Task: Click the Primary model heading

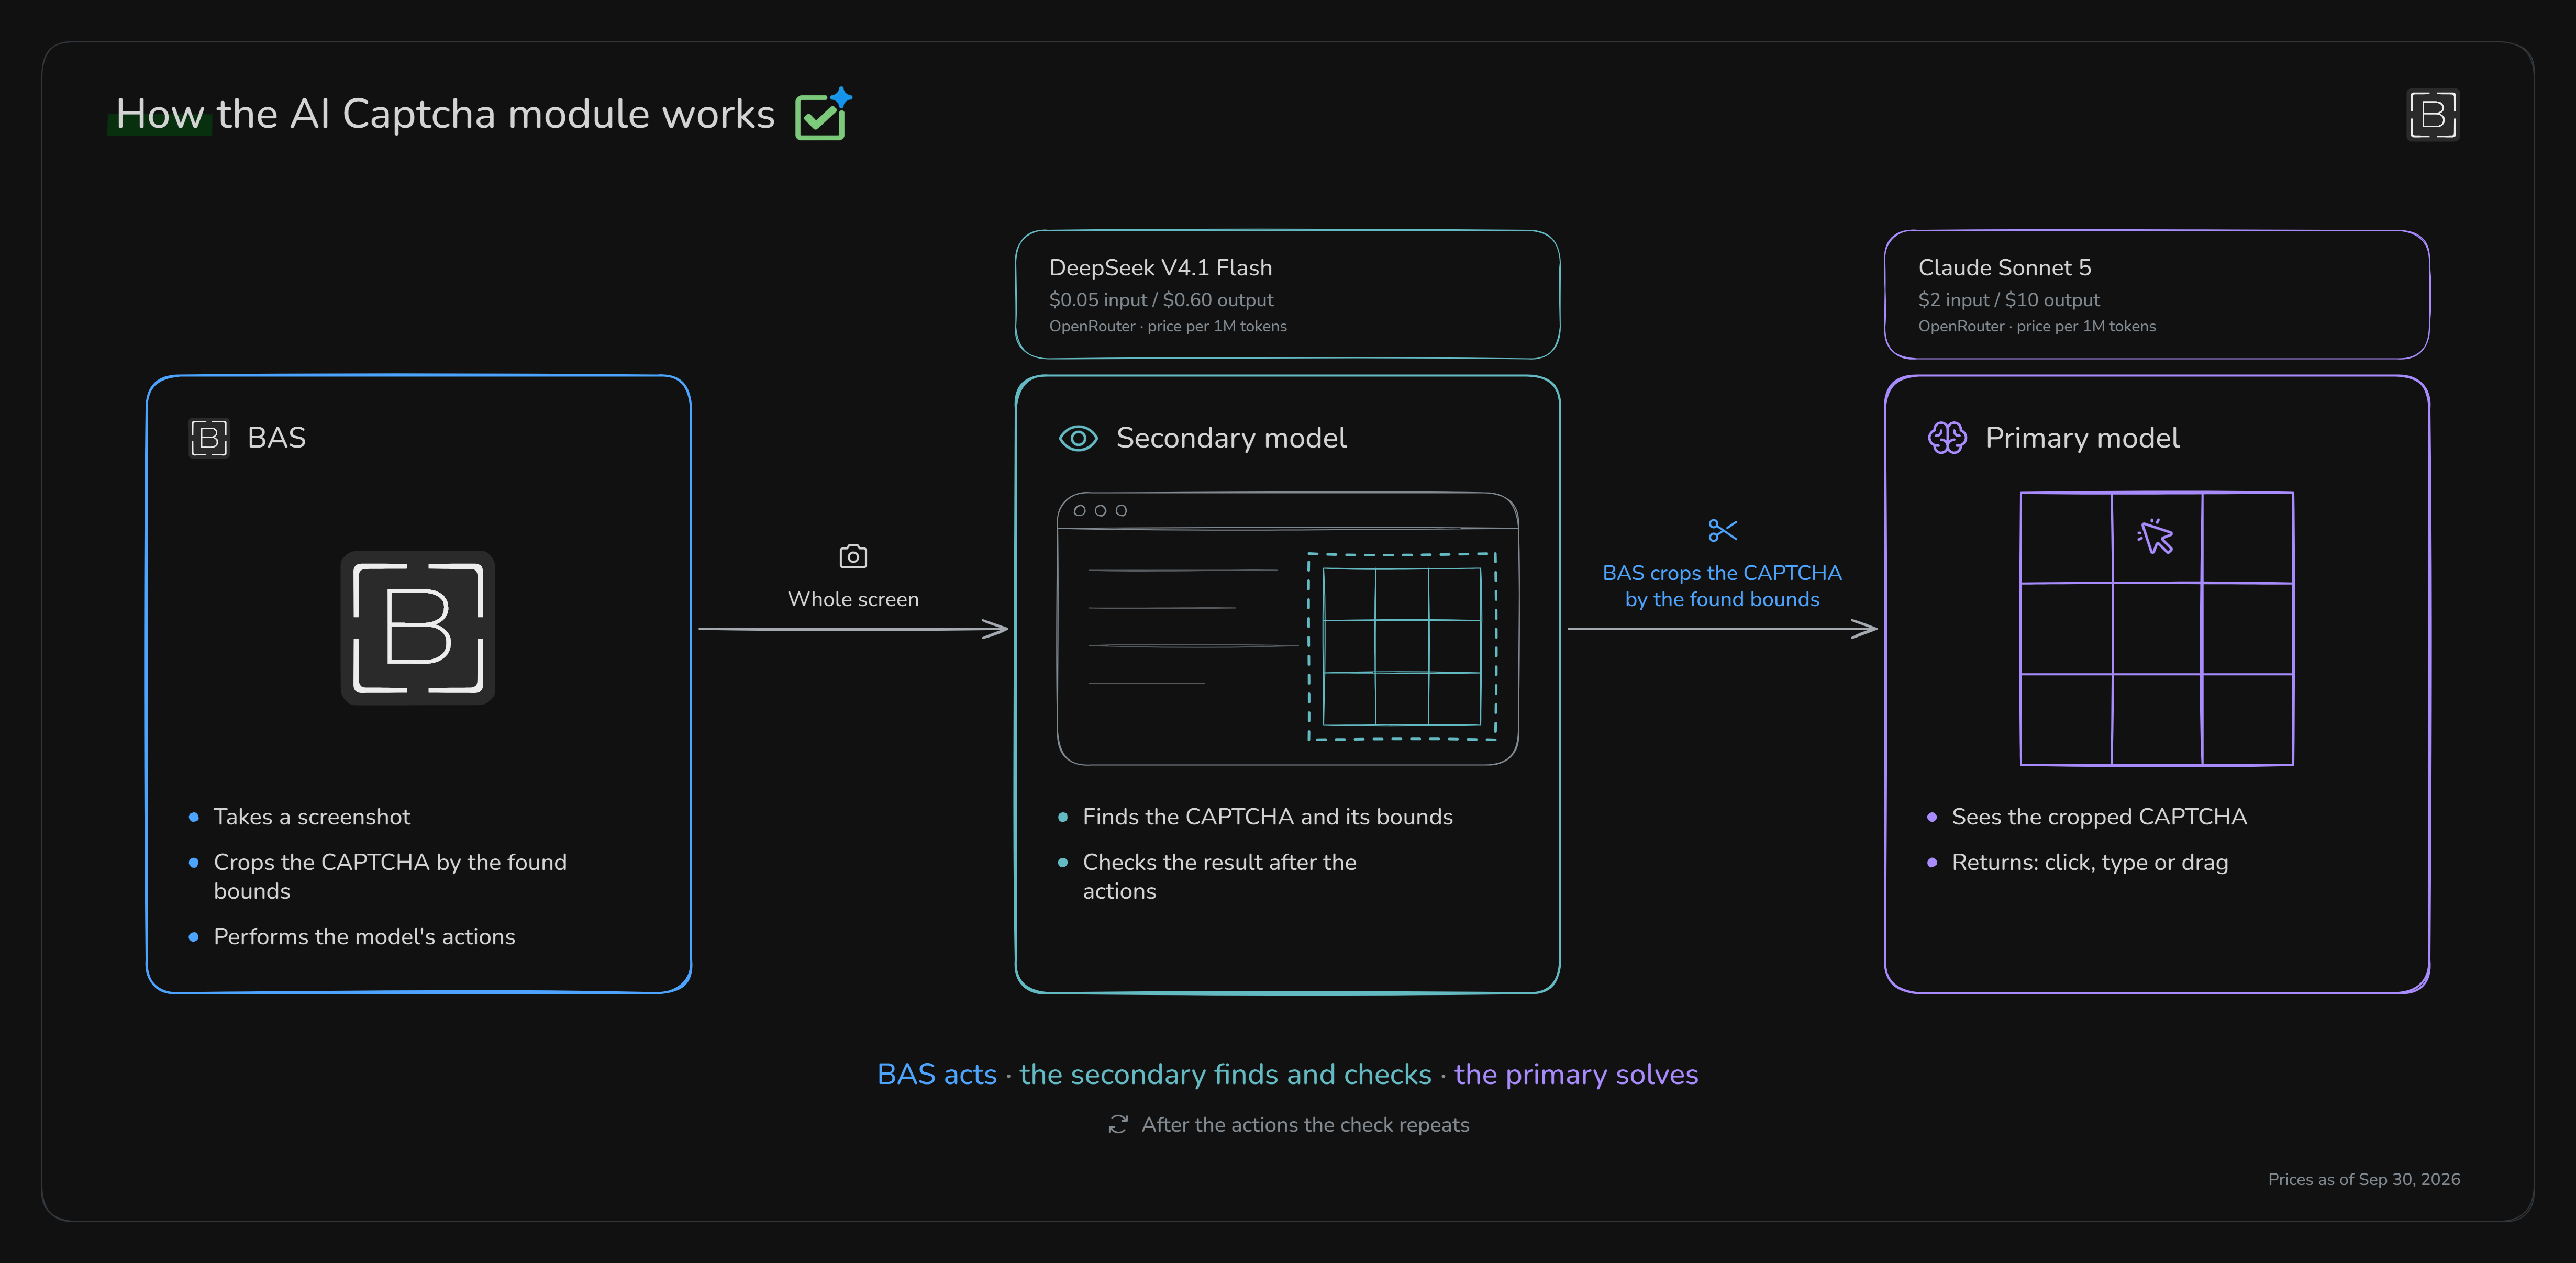Action: pyautogui.click(x=2082, y=438)
